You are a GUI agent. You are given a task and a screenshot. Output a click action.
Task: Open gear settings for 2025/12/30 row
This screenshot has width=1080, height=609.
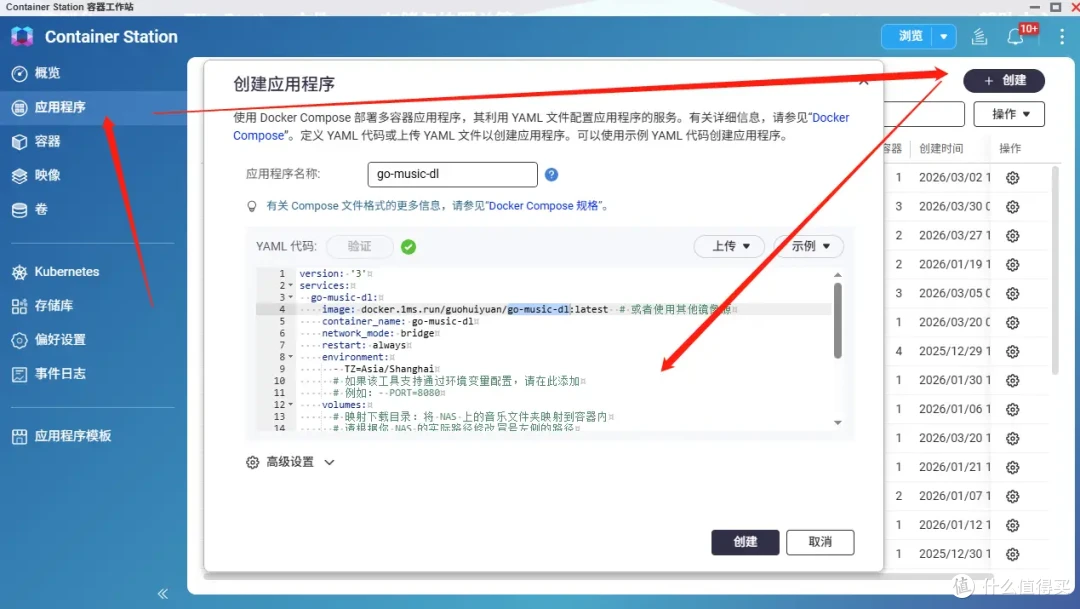pyautogui.click(x=1012, y=554)
